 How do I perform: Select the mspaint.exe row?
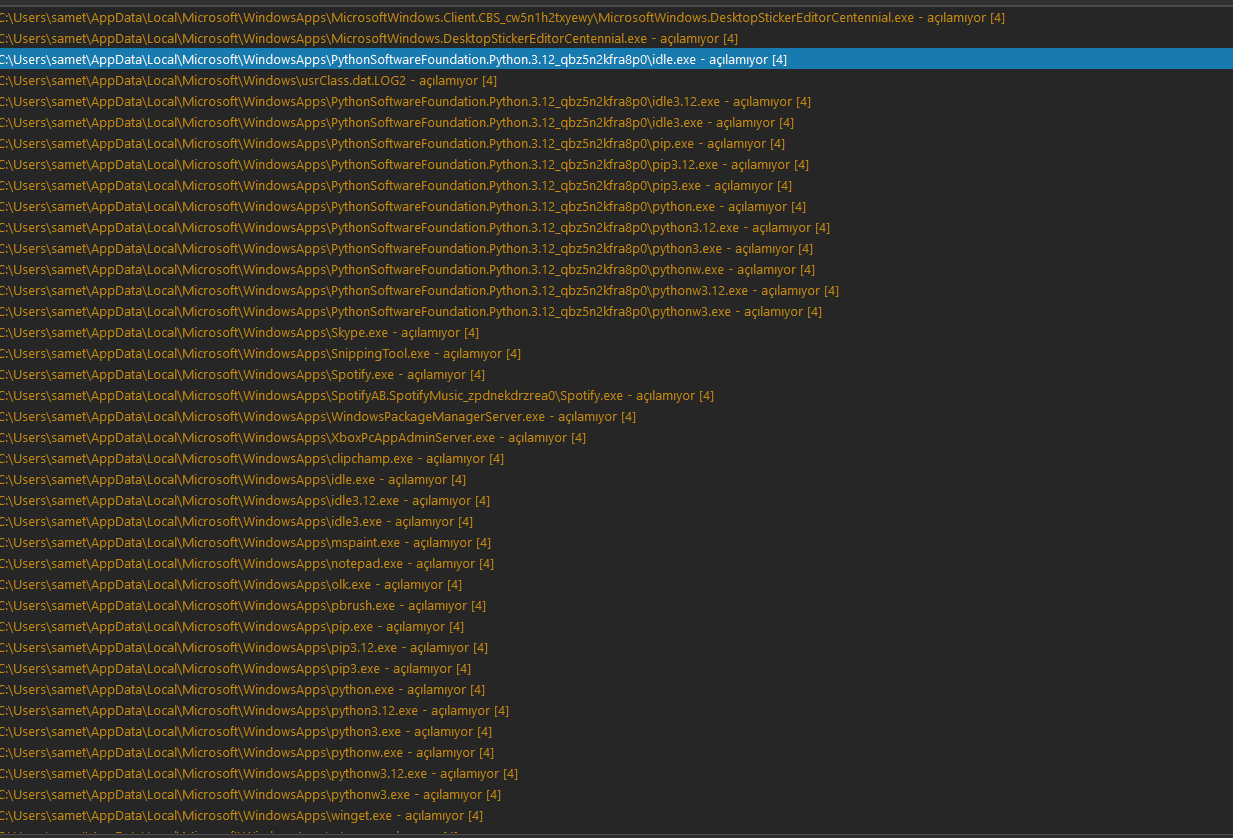pos(616,542)
